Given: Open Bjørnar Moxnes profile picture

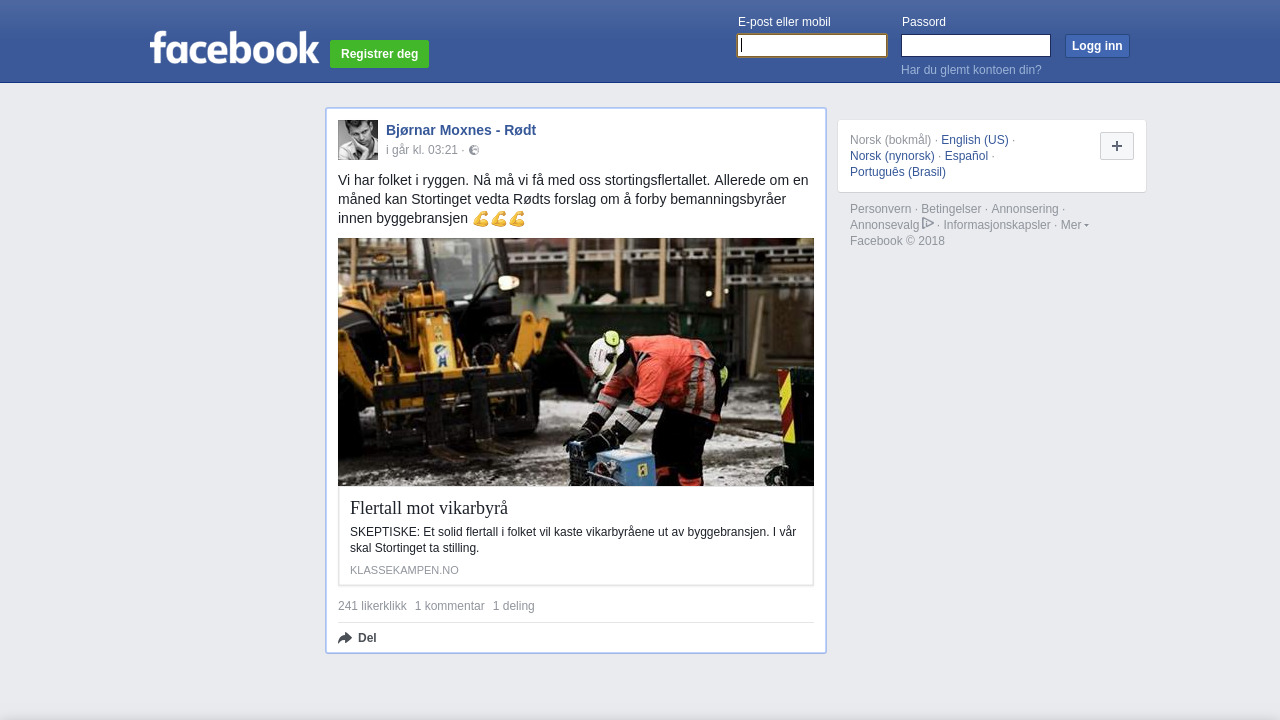Looking at the screenshot, I should (358, 140).
